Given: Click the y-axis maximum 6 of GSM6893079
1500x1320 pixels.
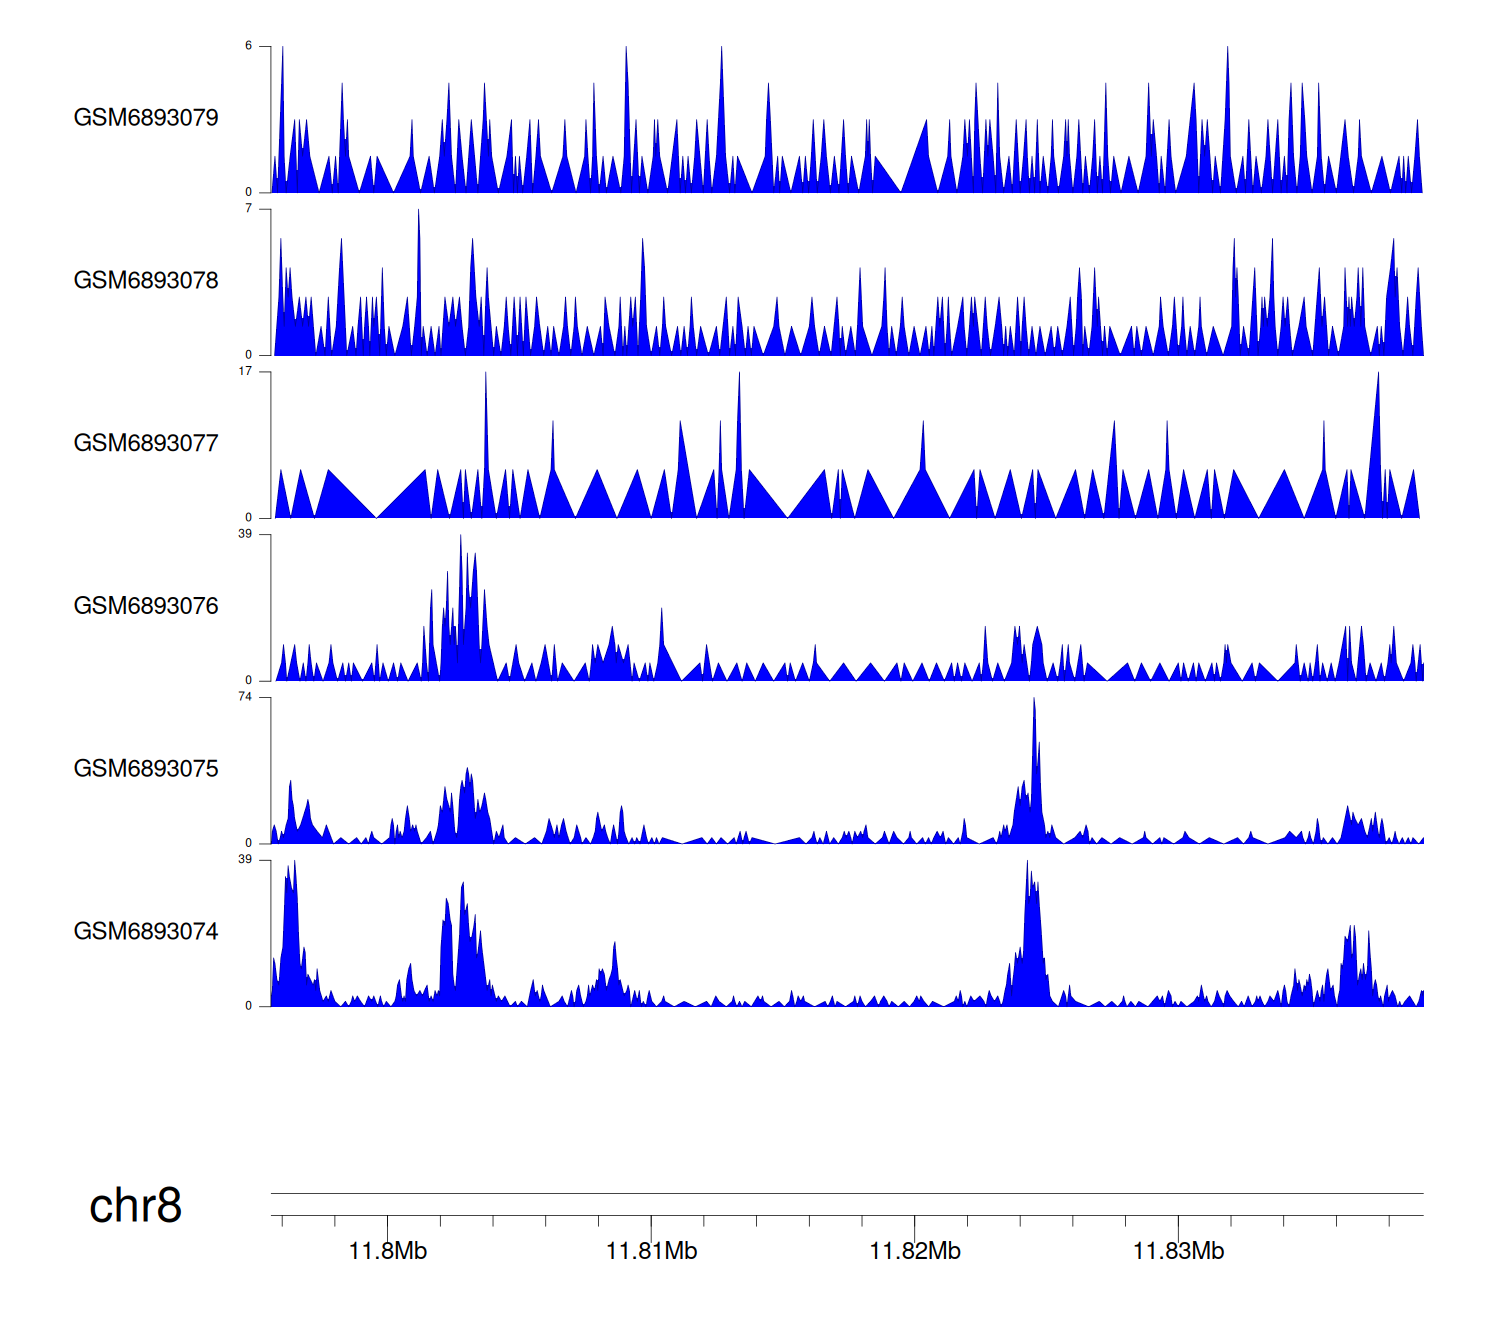Looking at the screenshot, I should [x=249, y=46].
